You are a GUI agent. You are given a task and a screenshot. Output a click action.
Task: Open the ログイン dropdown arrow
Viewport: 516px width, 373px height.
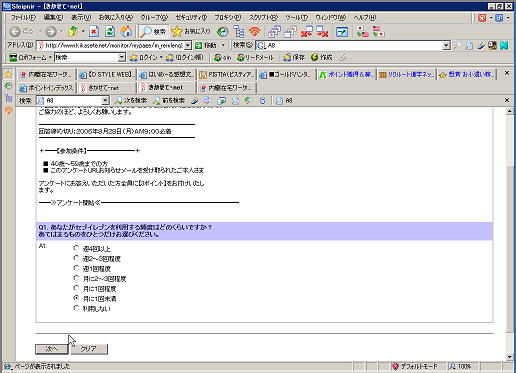(161, 57)
